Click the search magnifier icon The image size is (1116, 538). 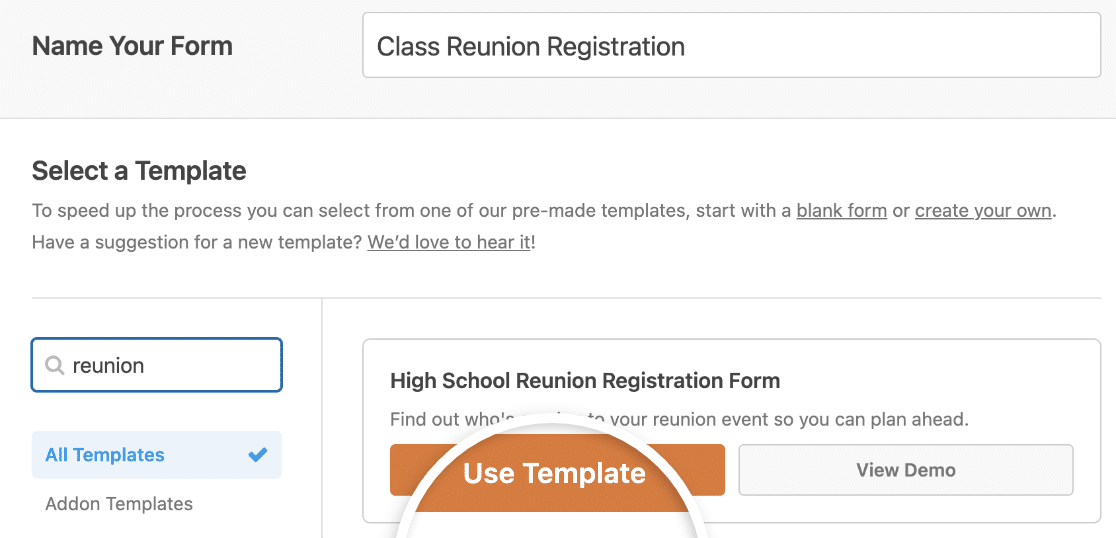click(55, 366)
